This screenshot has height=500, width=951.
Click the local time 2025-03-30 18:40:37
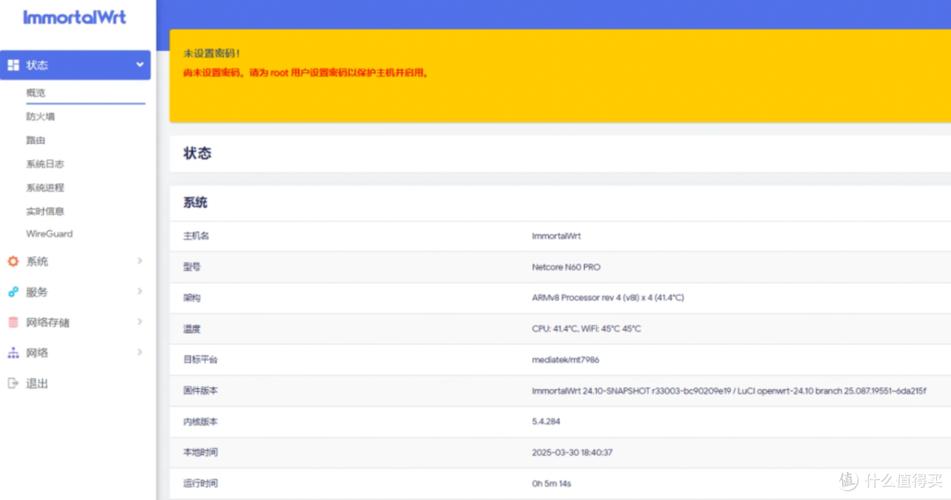[572, 453]
